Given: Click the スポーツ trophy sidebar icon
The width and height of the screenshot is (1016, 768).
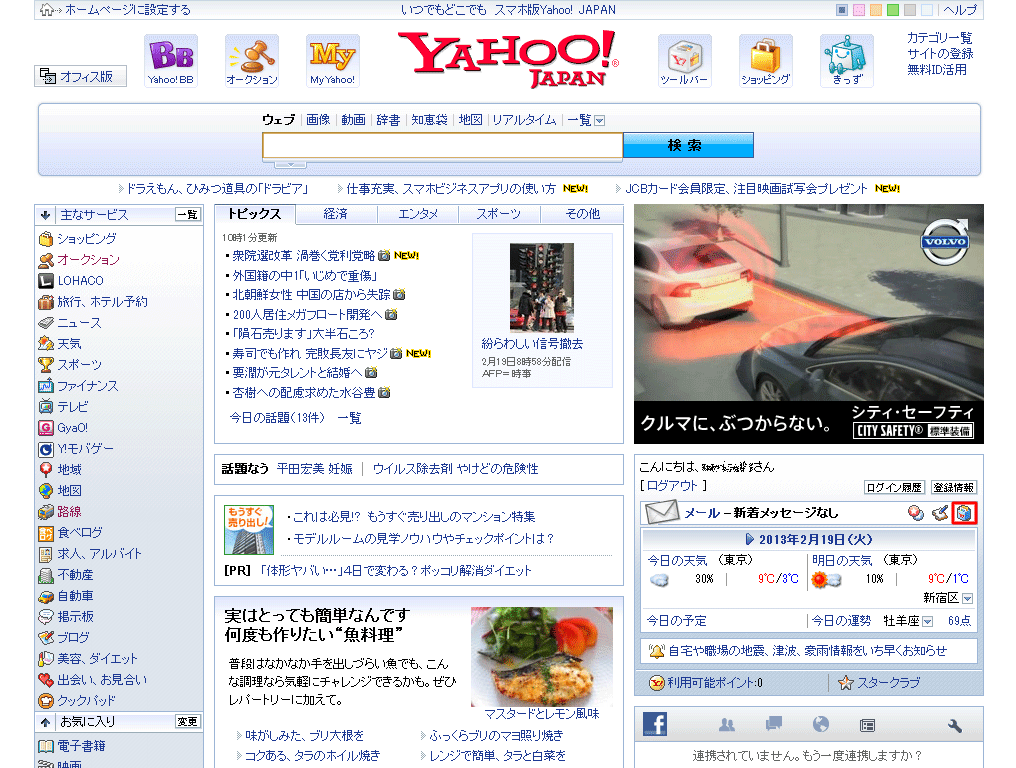Looking at the screenshot, I should (45, 365).
